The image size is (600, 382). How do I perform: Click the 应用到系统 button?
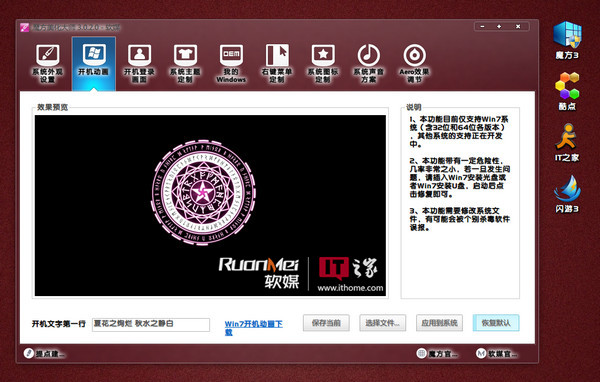point(439,323)
